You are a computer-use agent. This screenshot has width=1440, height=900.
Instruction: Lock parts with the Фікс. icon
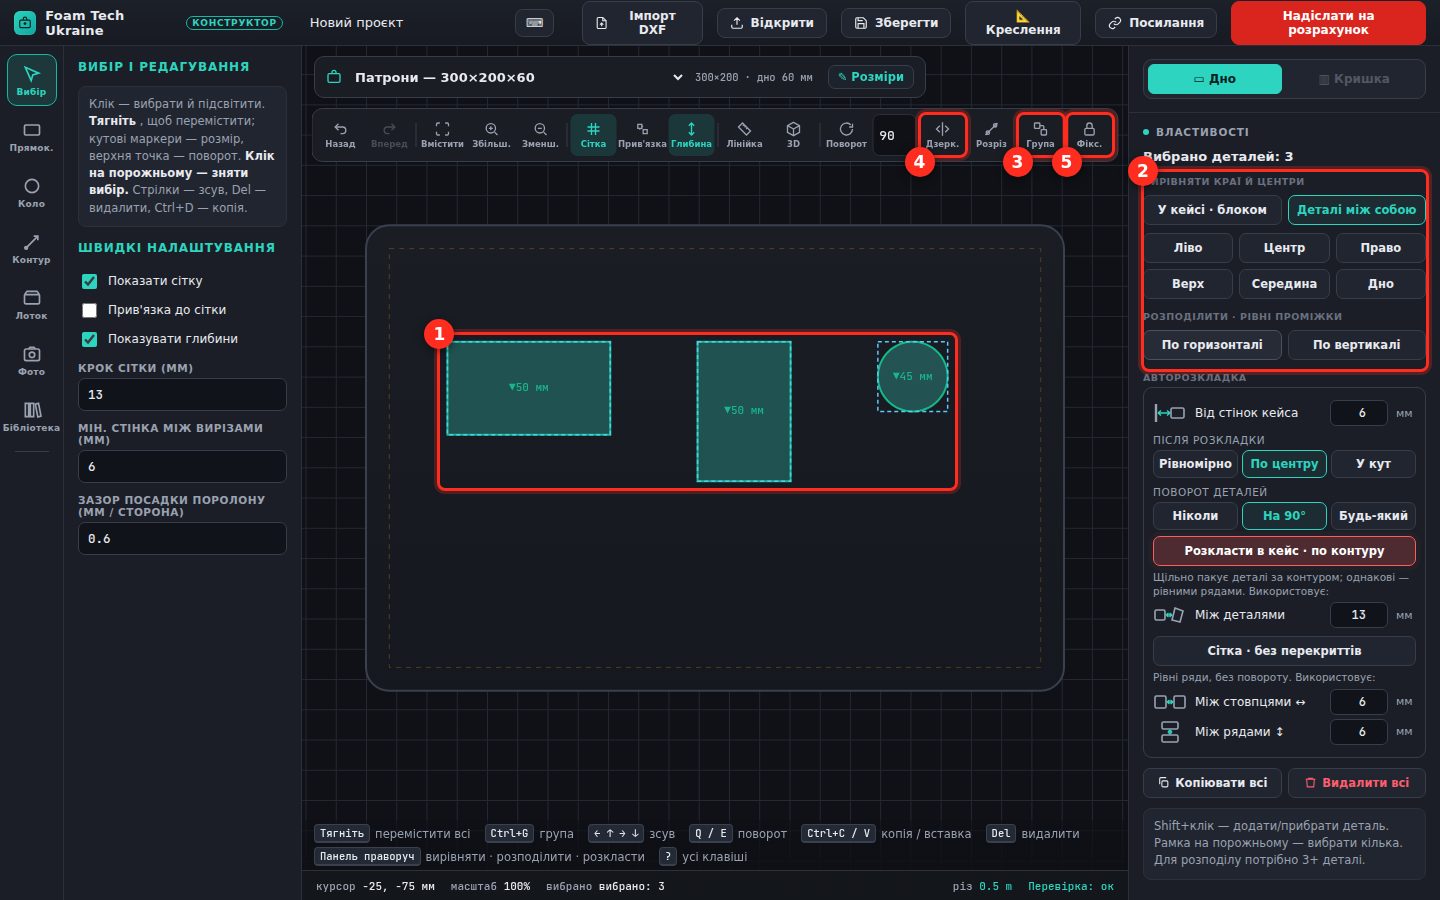tap(1089, 135)
